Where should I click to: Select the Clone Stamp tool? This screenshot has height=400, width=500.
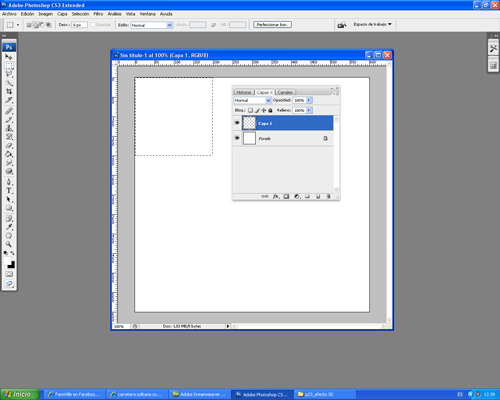(x=9, y=128)
